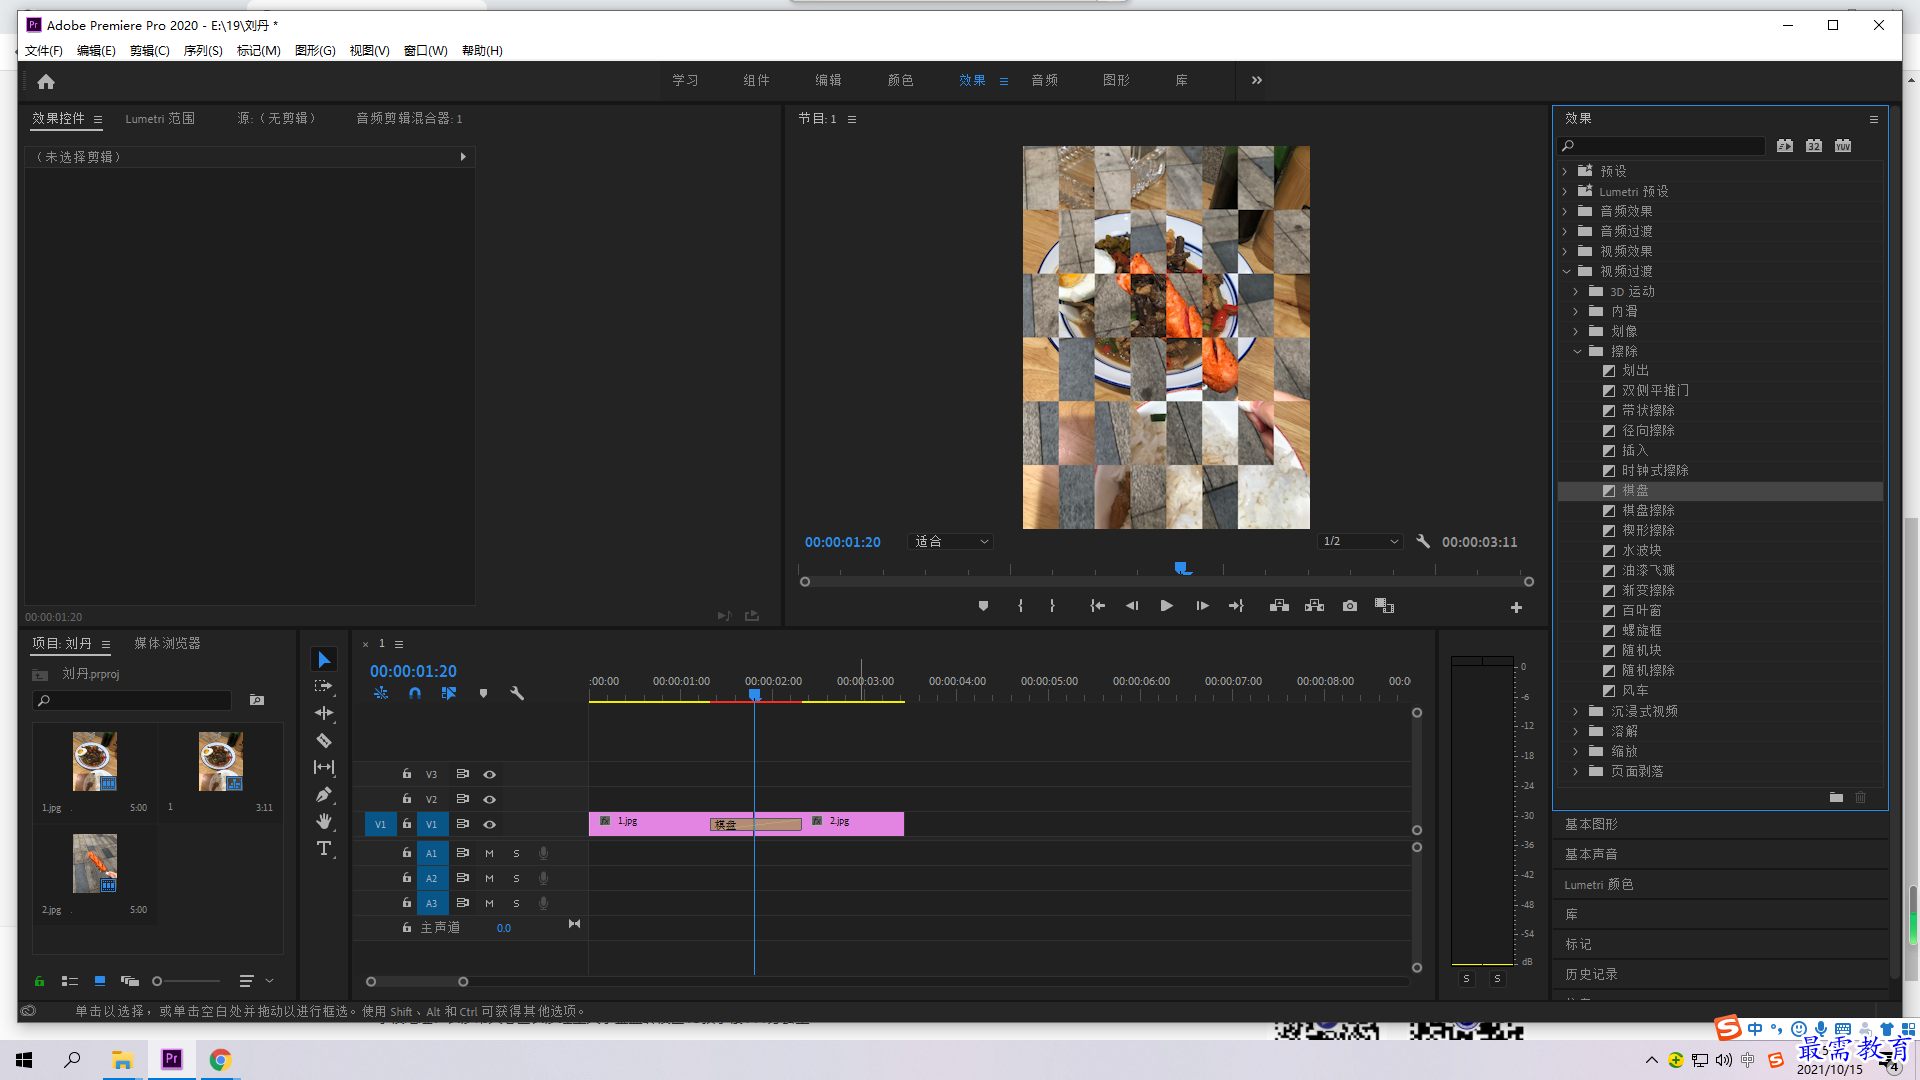Select the Slip tool

[324, 767]
